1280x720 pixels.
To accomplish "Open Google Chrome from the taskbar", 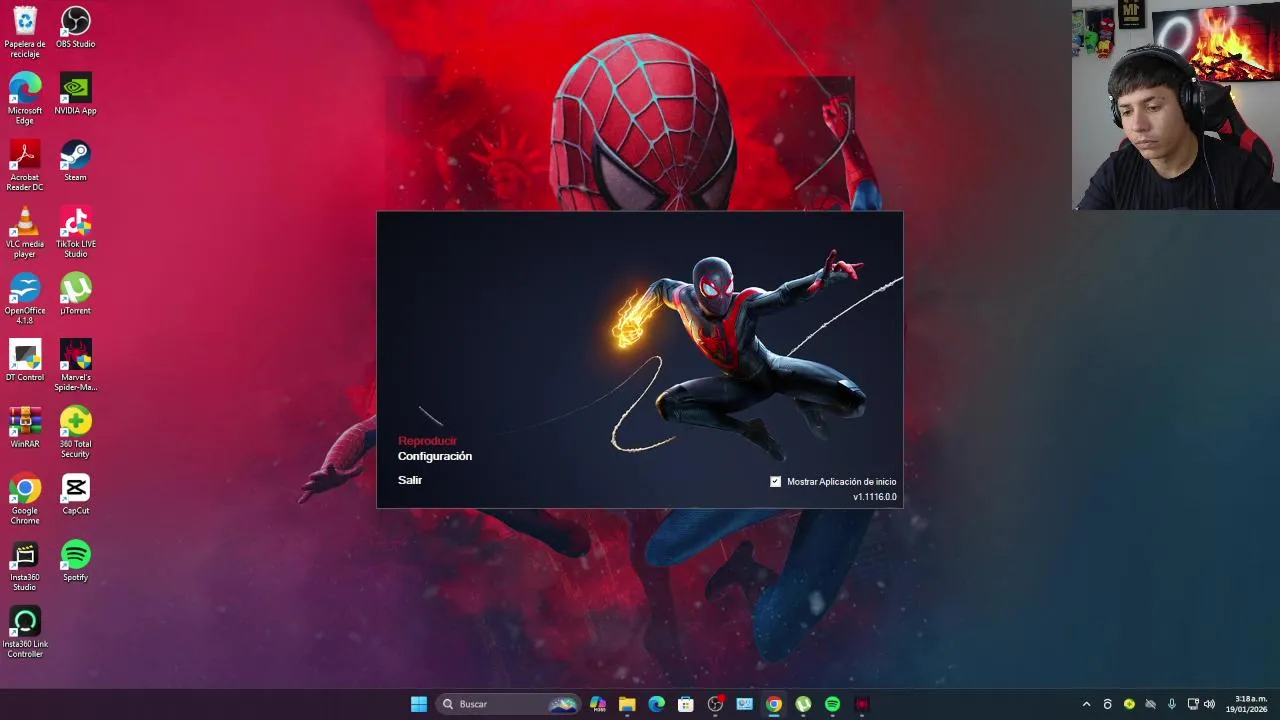I will [x=774, y=704].
